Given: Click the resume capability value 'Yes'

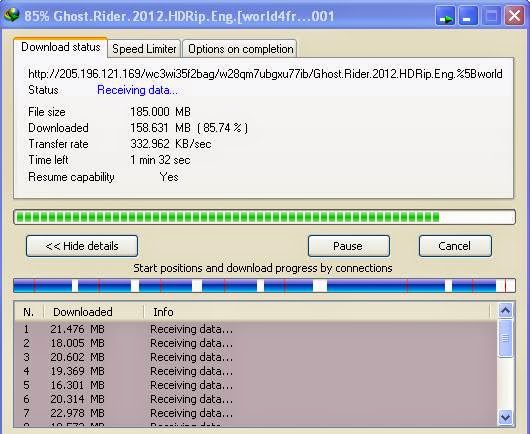Looking at the screenshot, I should coord(169,177).
